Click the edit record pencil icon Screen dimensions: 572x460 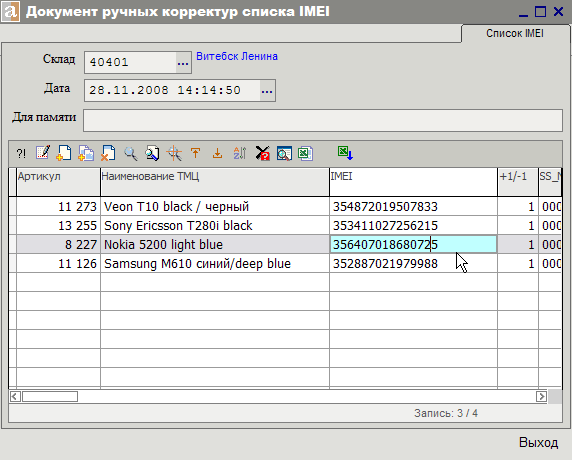tap(43, 153)
